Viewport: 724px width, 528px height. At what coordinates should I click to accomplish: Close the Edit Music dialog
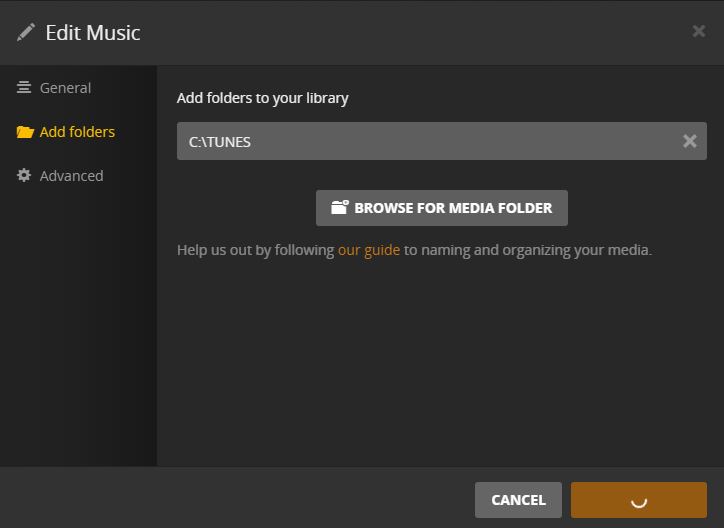click(x=699, y=31)
